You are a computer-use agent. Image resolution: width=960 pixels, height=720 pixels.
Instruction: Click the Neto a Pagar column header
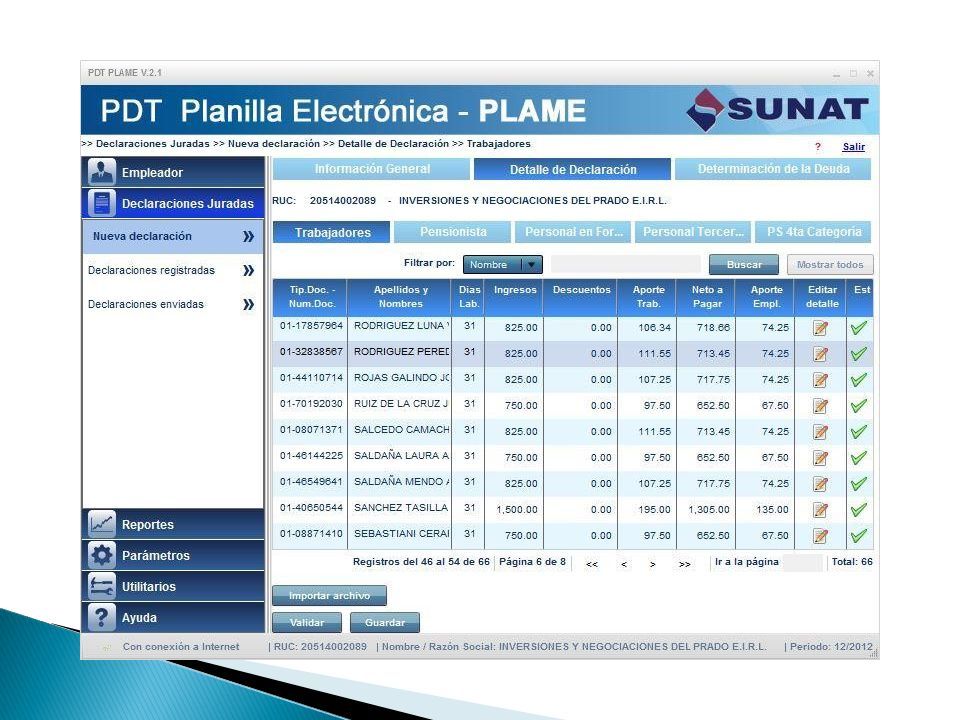click(707, 297)
